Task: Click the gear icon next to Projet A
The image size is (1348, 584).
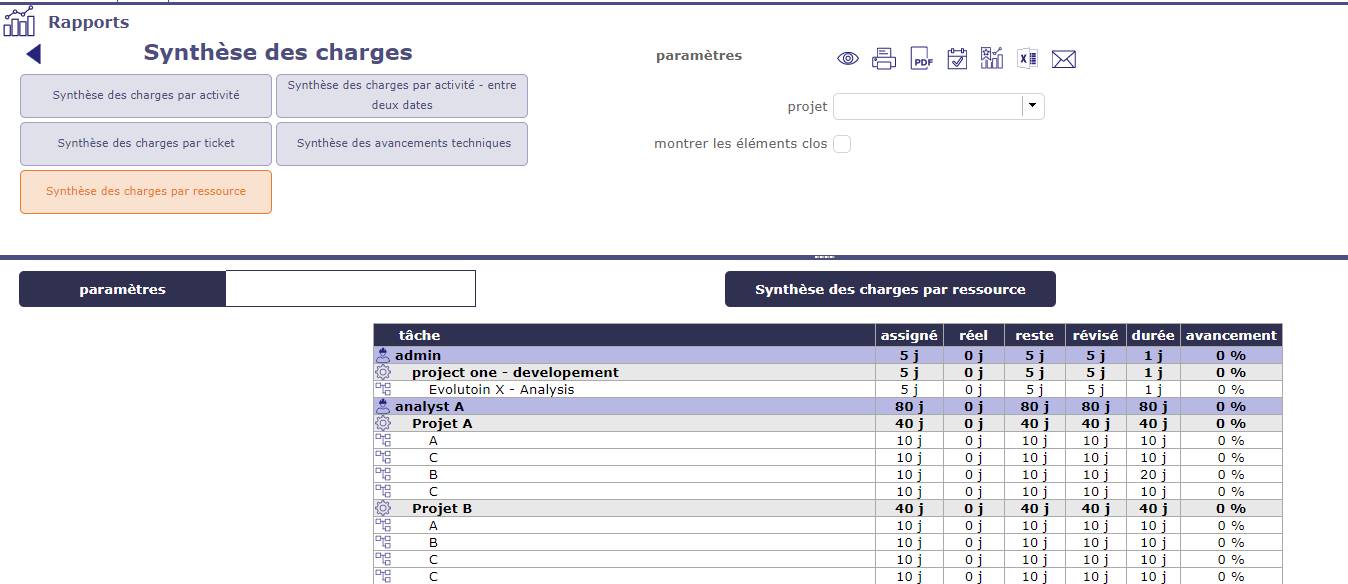Action: (382, 423)
